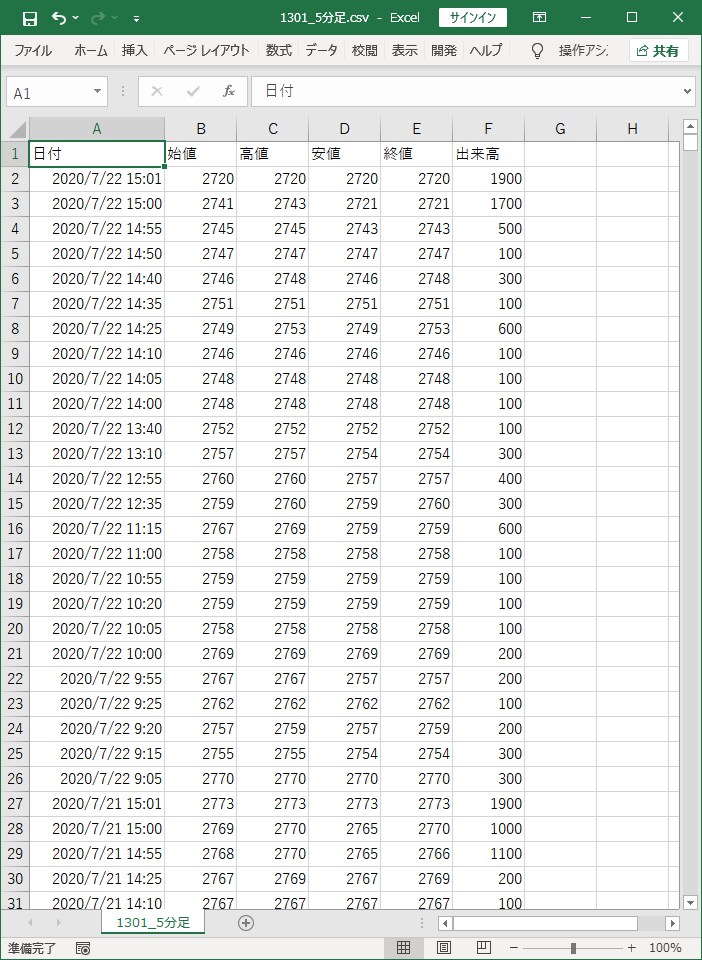Viewport: 702px width, 960px height.
Task: Open the 開発 ribbon tab
Action: [444, 51]
